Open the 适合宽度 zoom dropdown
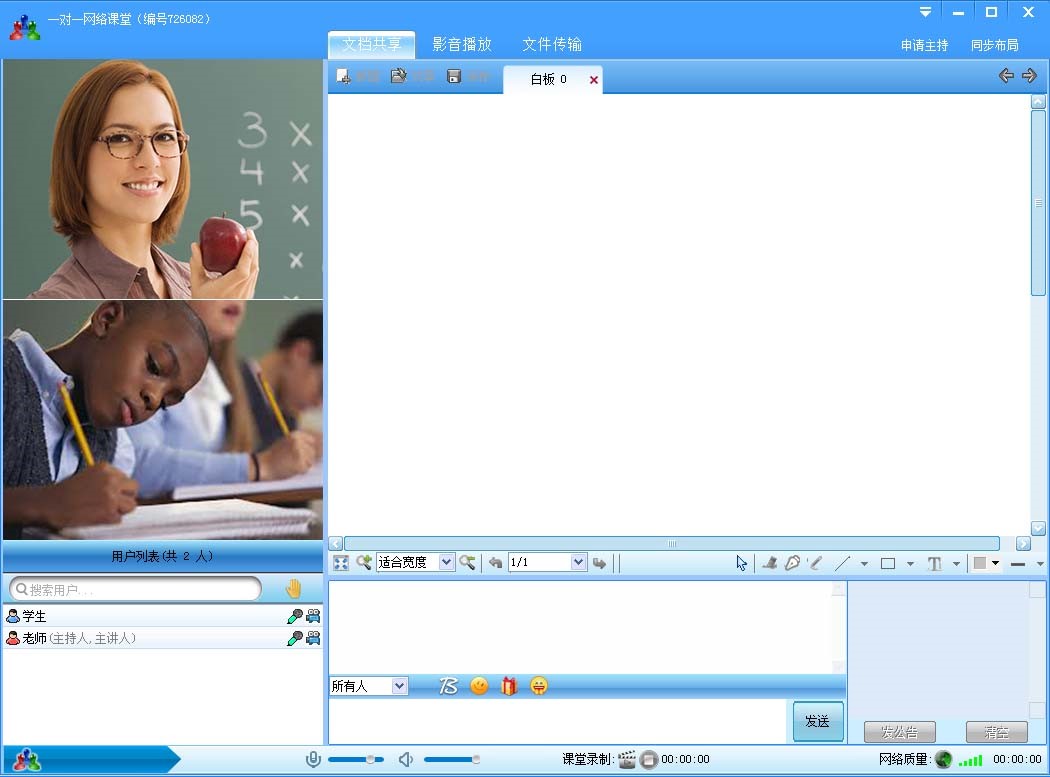Image resolution: width=1050 pixels, height=777 pixels. 446,562
